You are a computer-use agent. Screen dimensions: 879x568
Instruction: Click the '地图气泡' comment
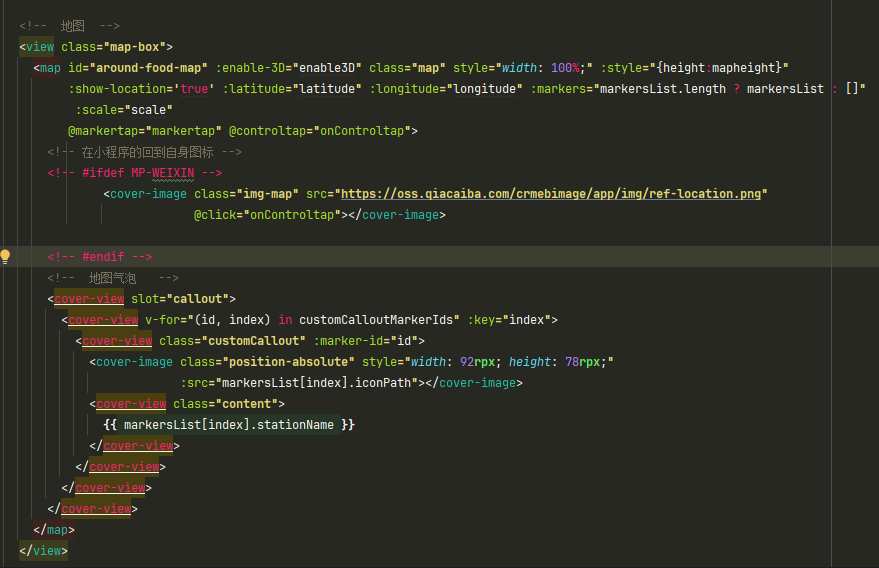pos(113,278)
